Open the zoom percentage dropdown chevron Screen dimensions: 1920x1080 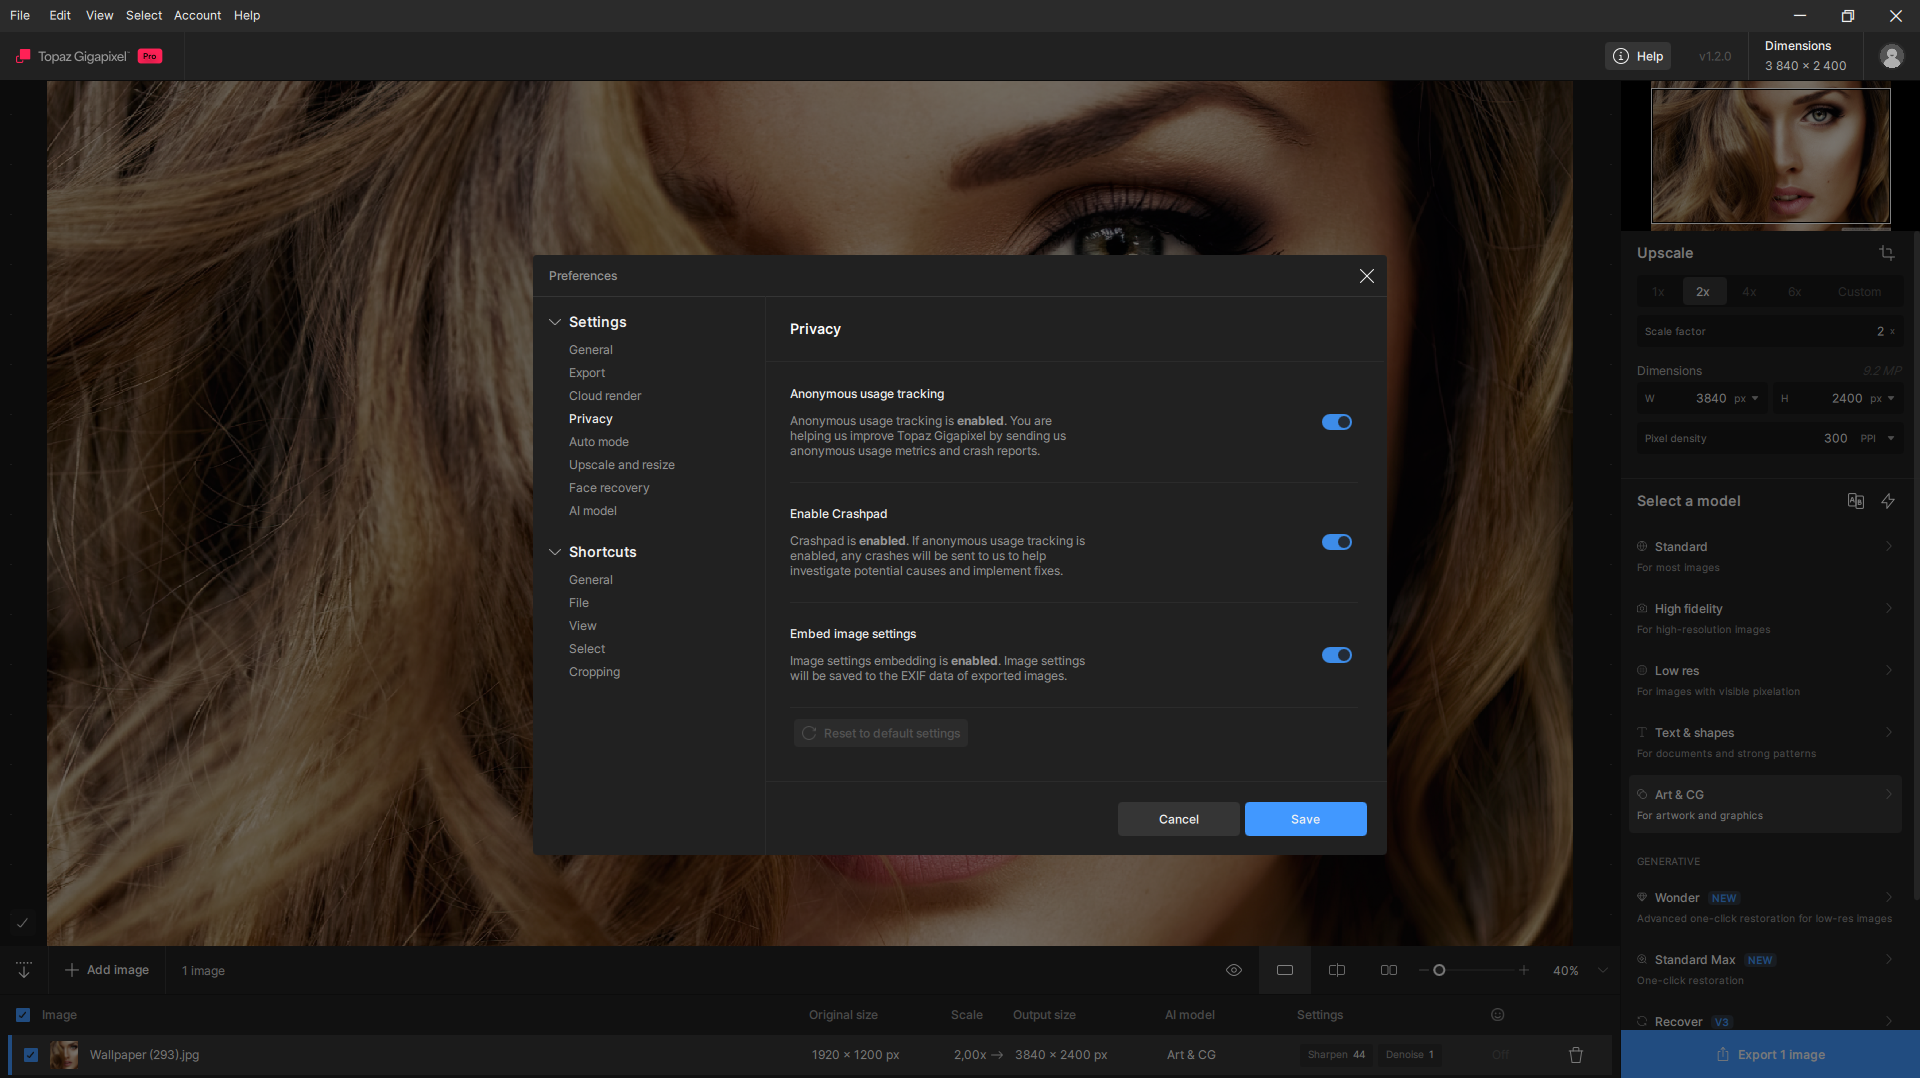coord(1603,970)
